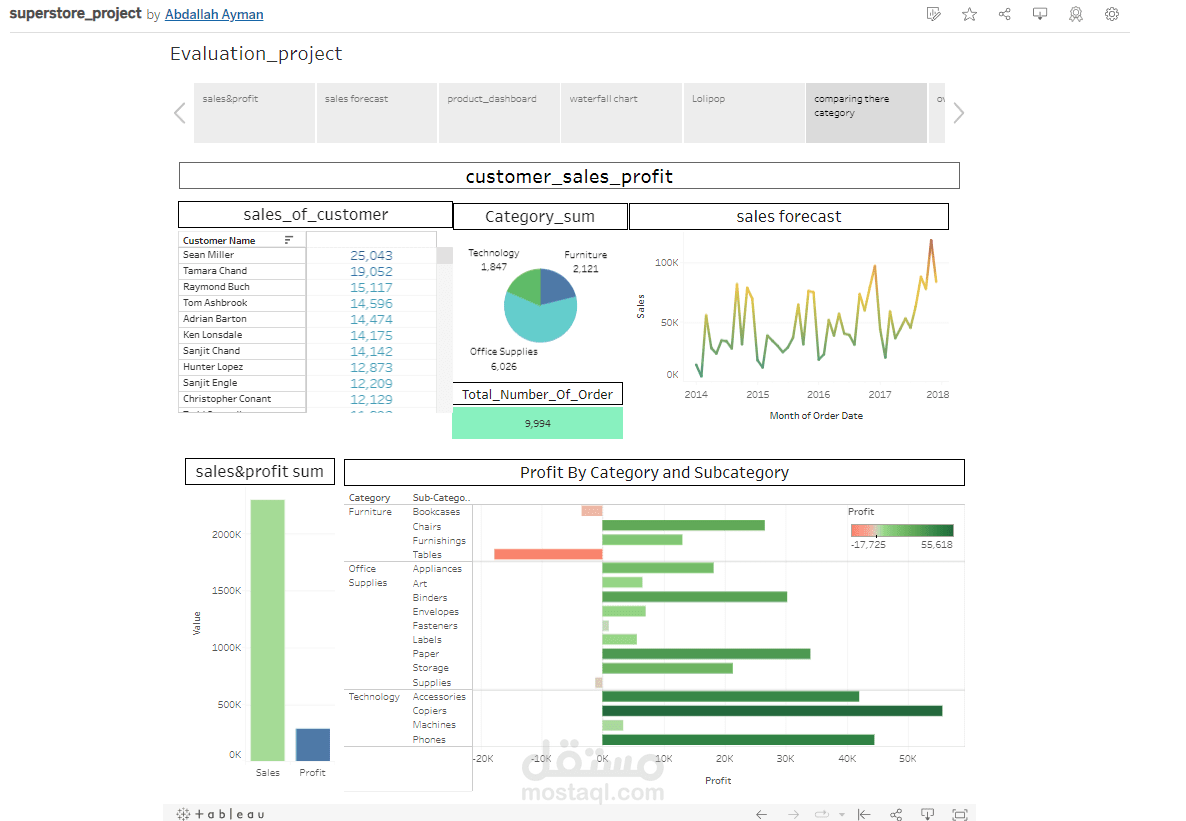
Task: Go to next story point with right chevron
Action: pyautogui.click(x=958, y=113)
